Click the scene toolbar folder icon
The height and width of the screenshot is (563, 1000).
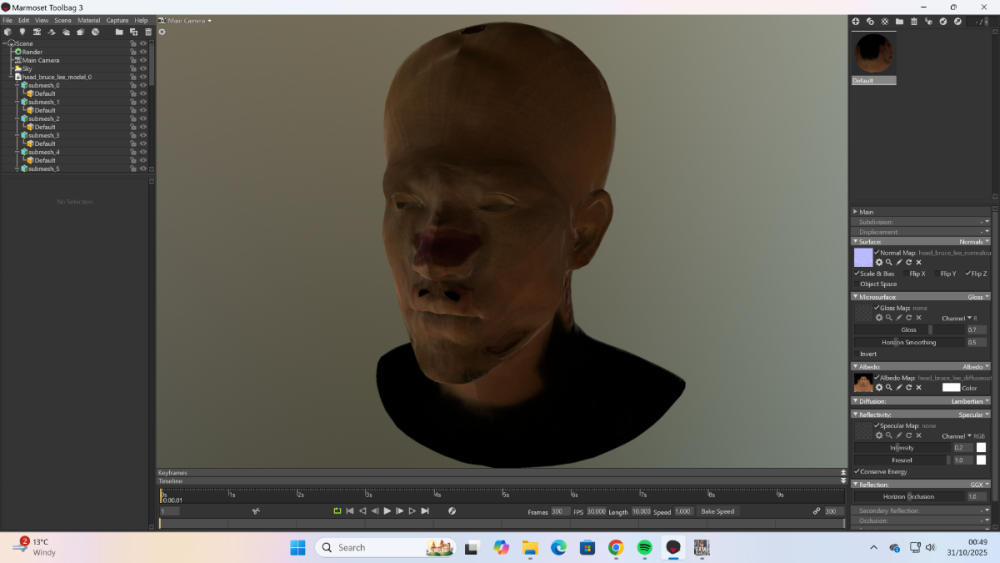point(119,32)
